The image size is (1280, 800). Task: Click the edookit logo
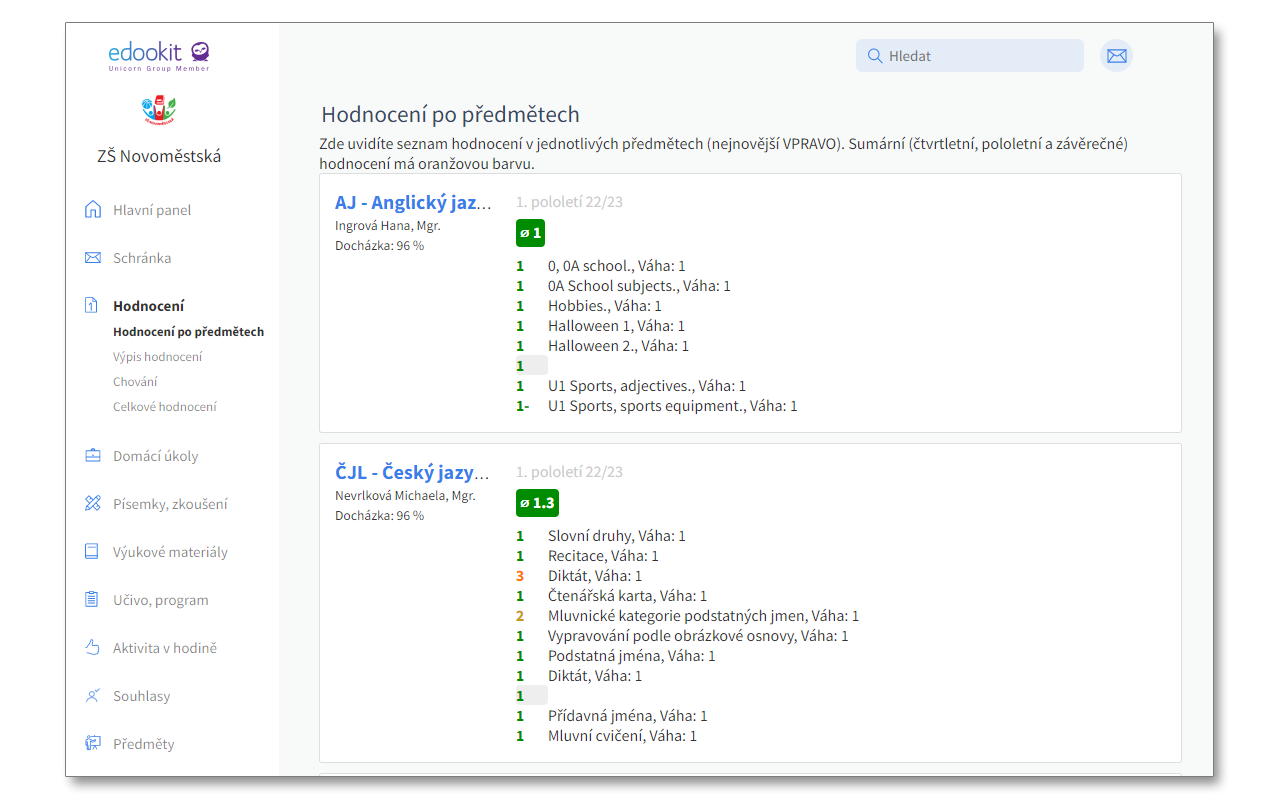click(x=160, y=54)
